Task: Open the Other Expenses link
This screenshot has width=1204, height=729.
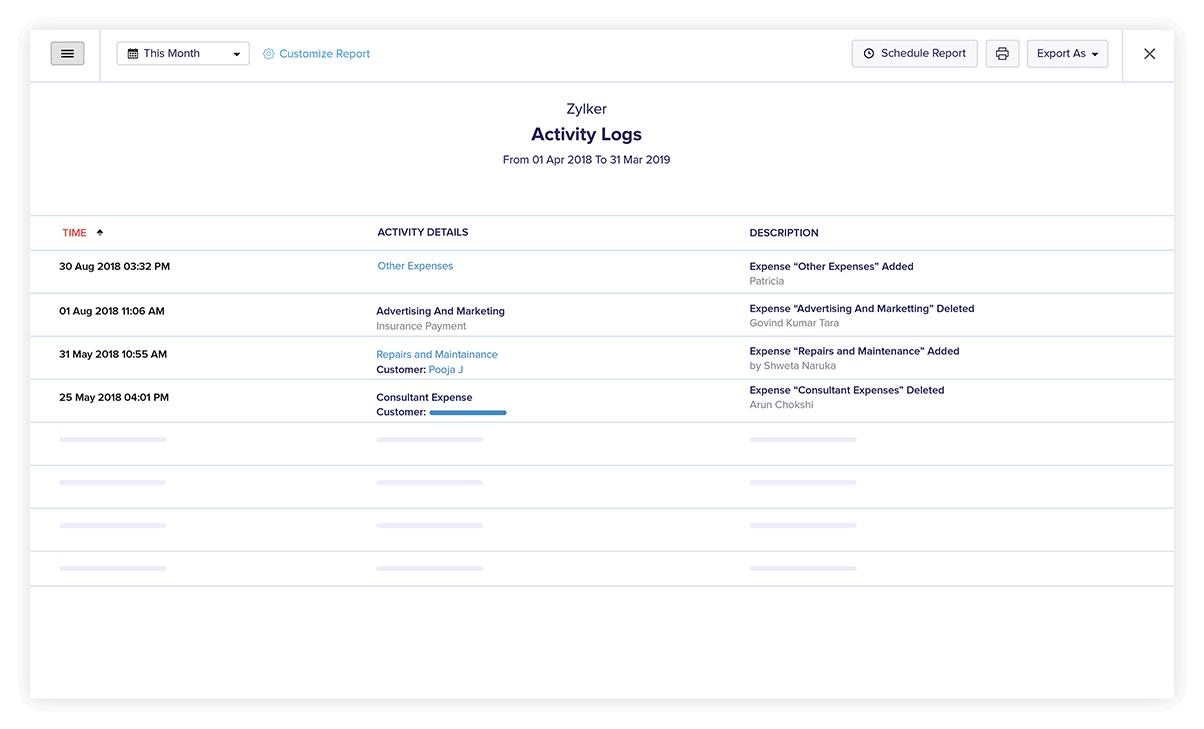Action: (x=415, y=266)
